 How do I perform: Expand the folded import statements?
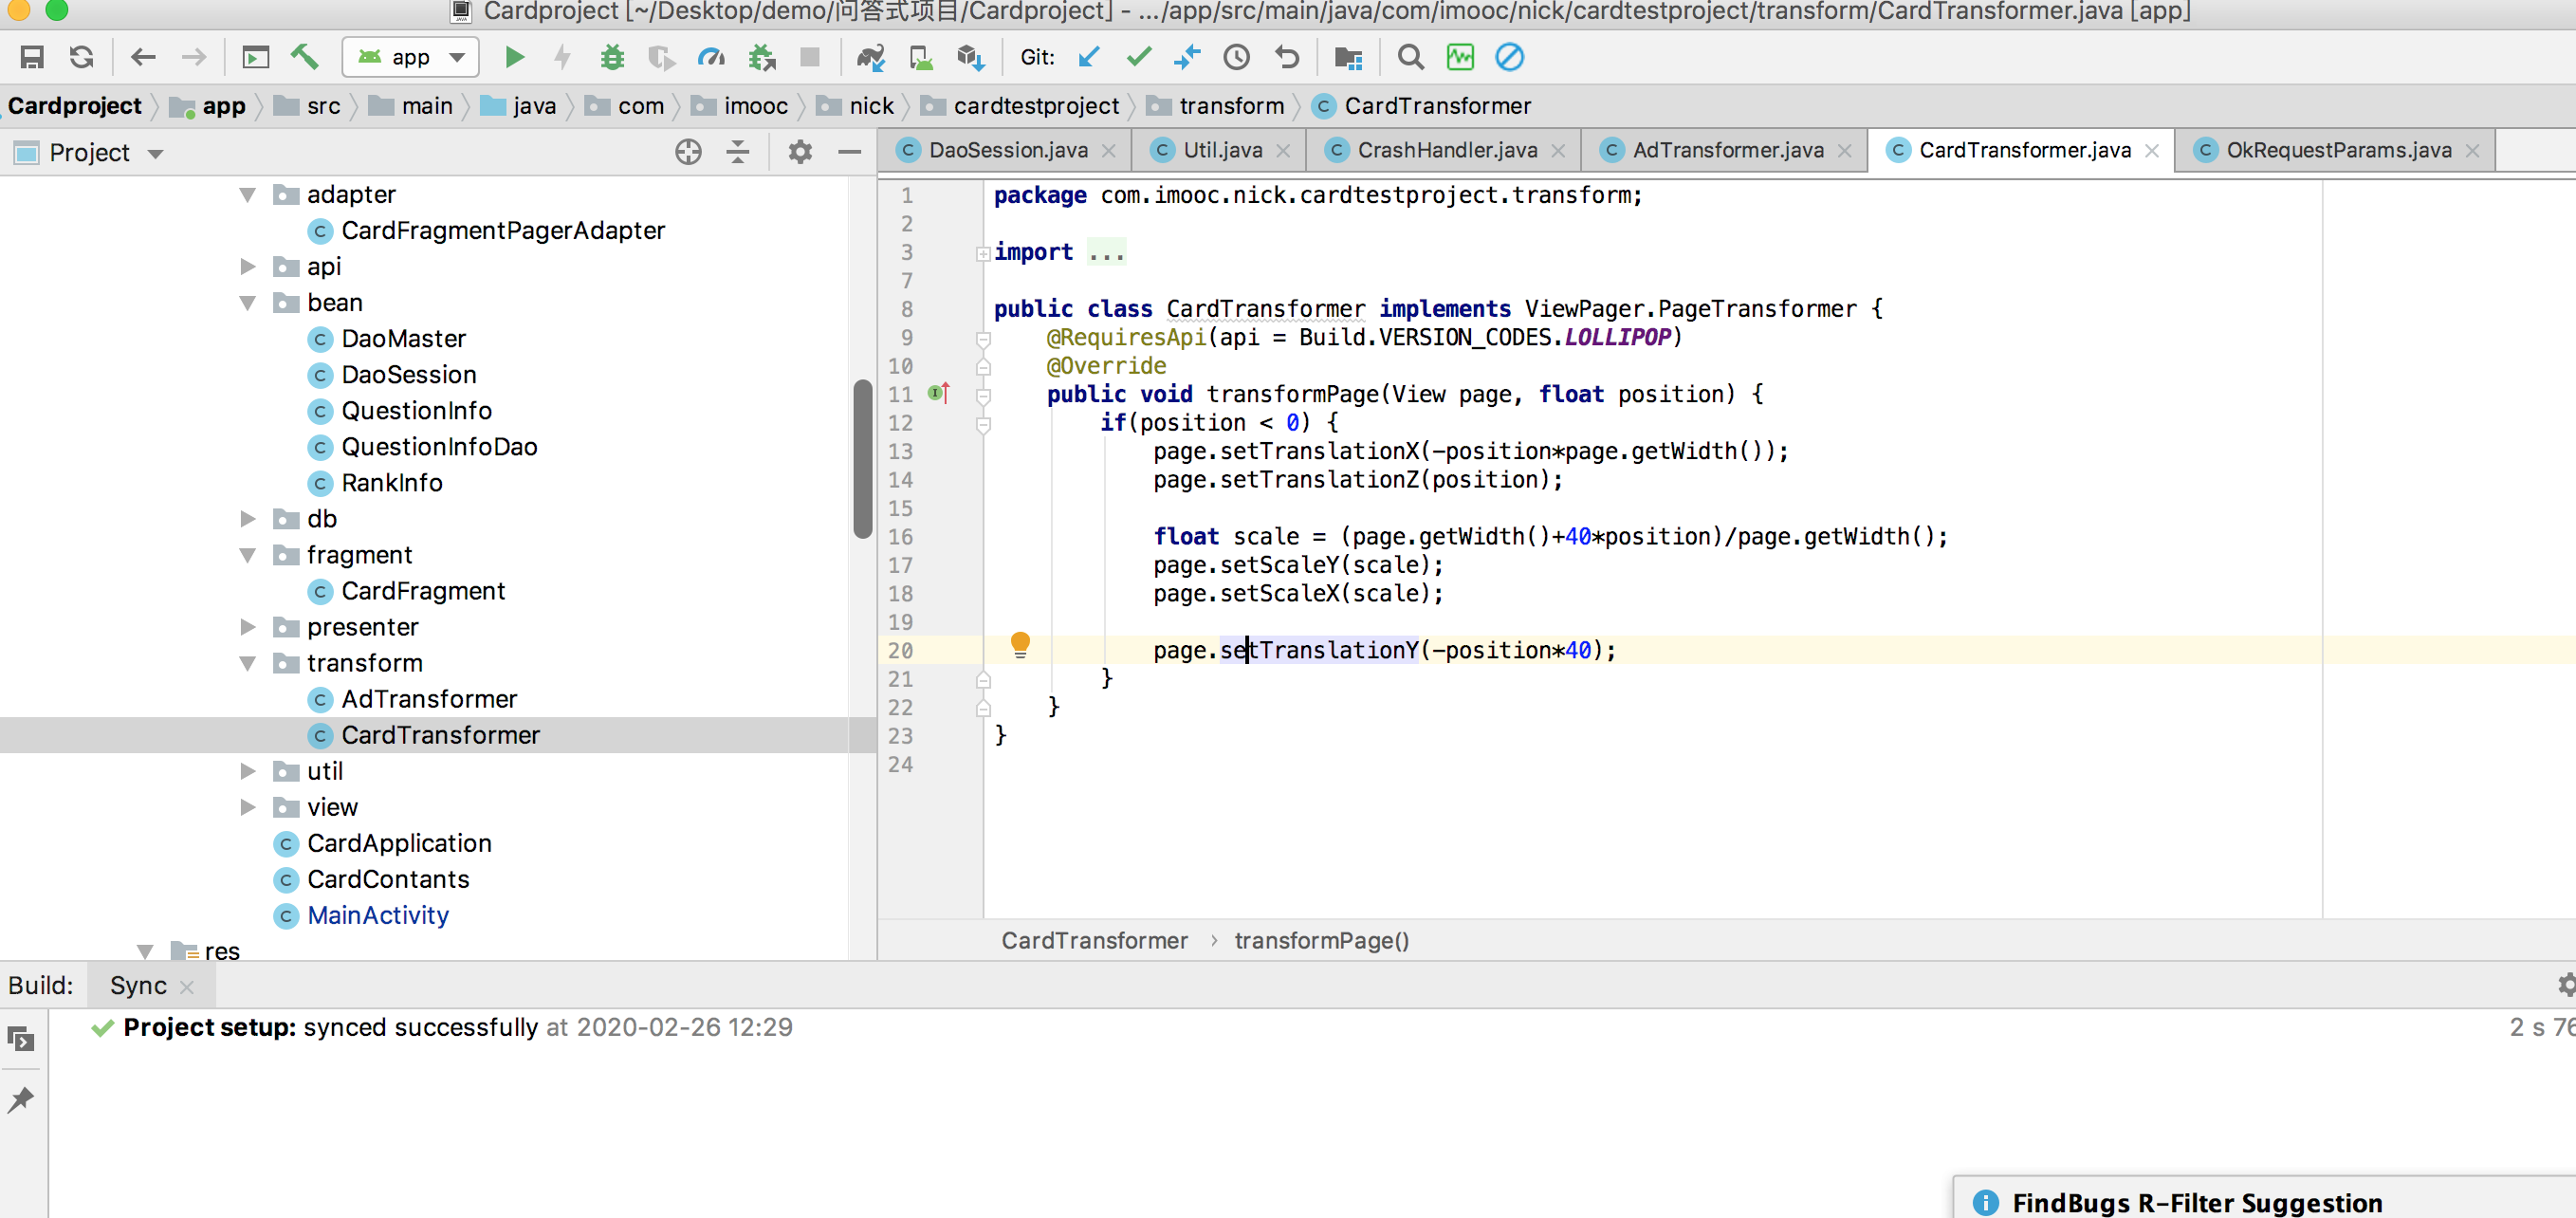(983, 253)
